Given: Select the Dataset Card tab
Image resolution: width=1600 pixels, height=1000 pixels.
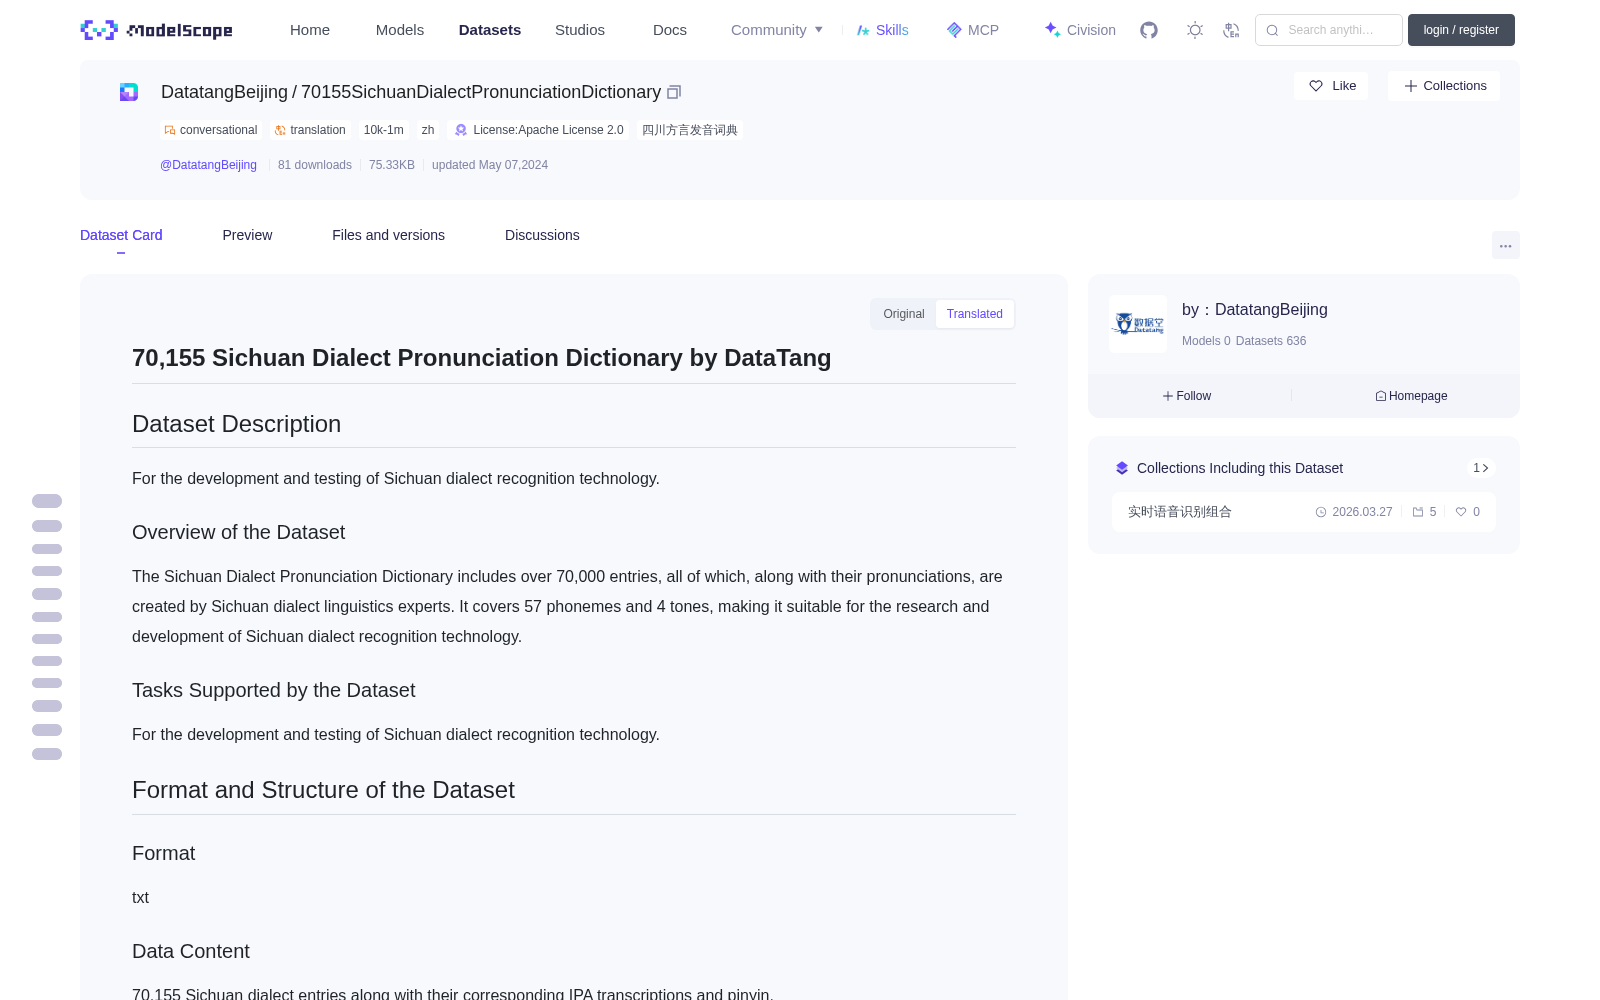Looking at the screenshot, I should 121,235.
